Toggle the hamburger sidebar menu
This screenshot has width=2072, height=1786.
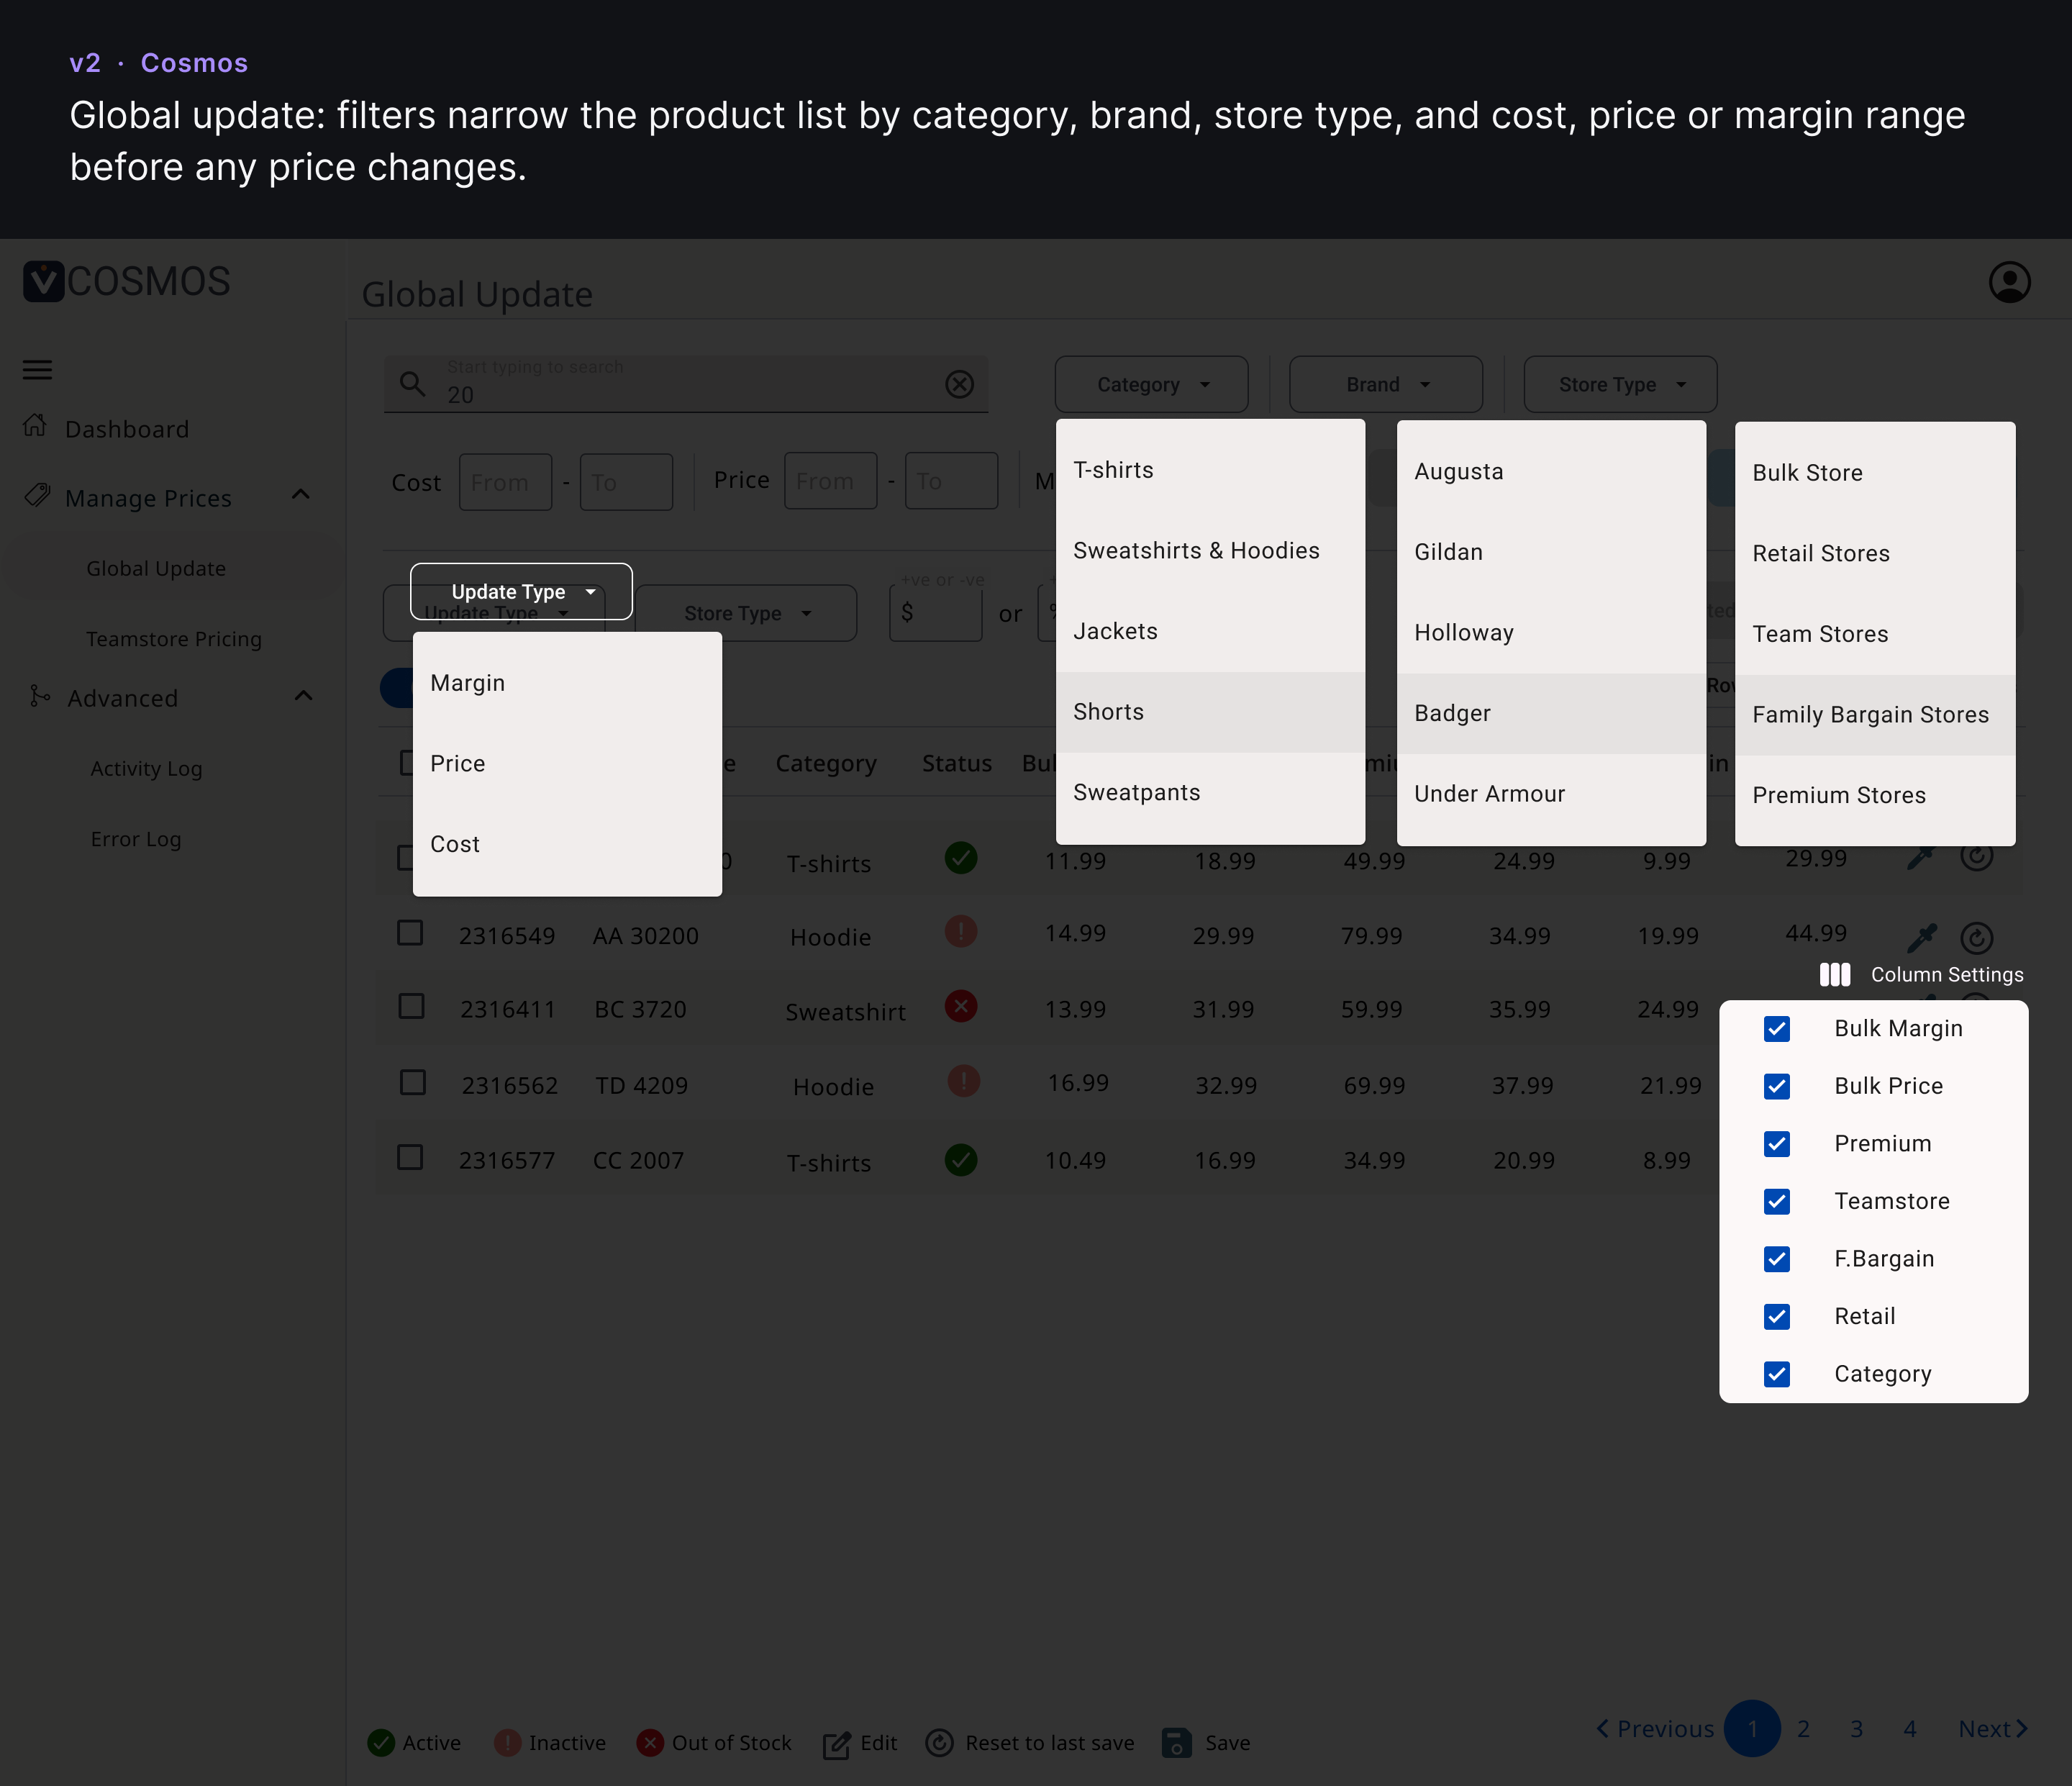(37, 370)
